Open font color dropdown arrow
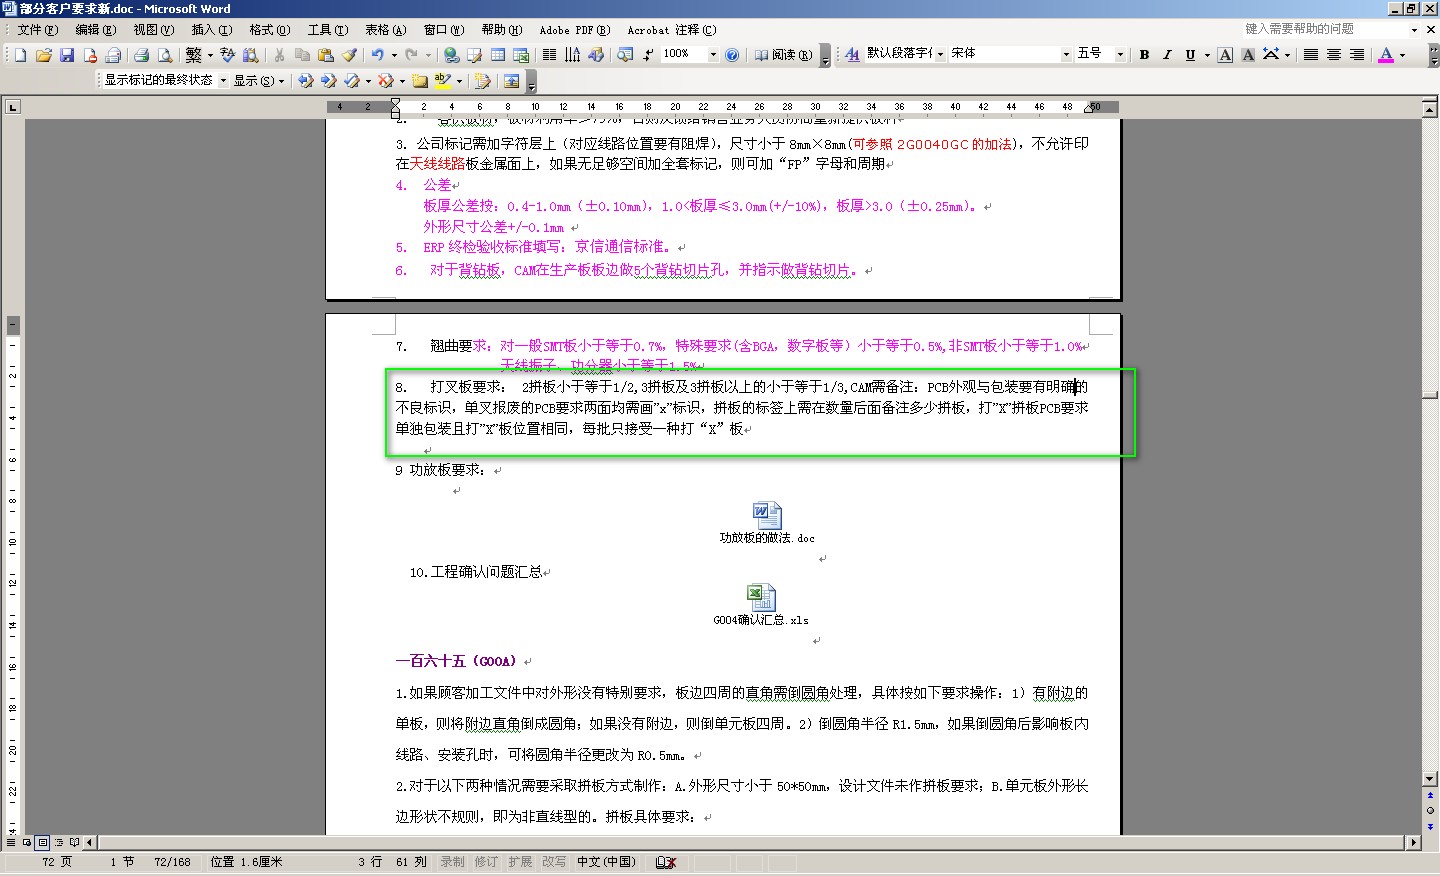This screenshot has height=876, width=1440. (x=1402, y=55)
